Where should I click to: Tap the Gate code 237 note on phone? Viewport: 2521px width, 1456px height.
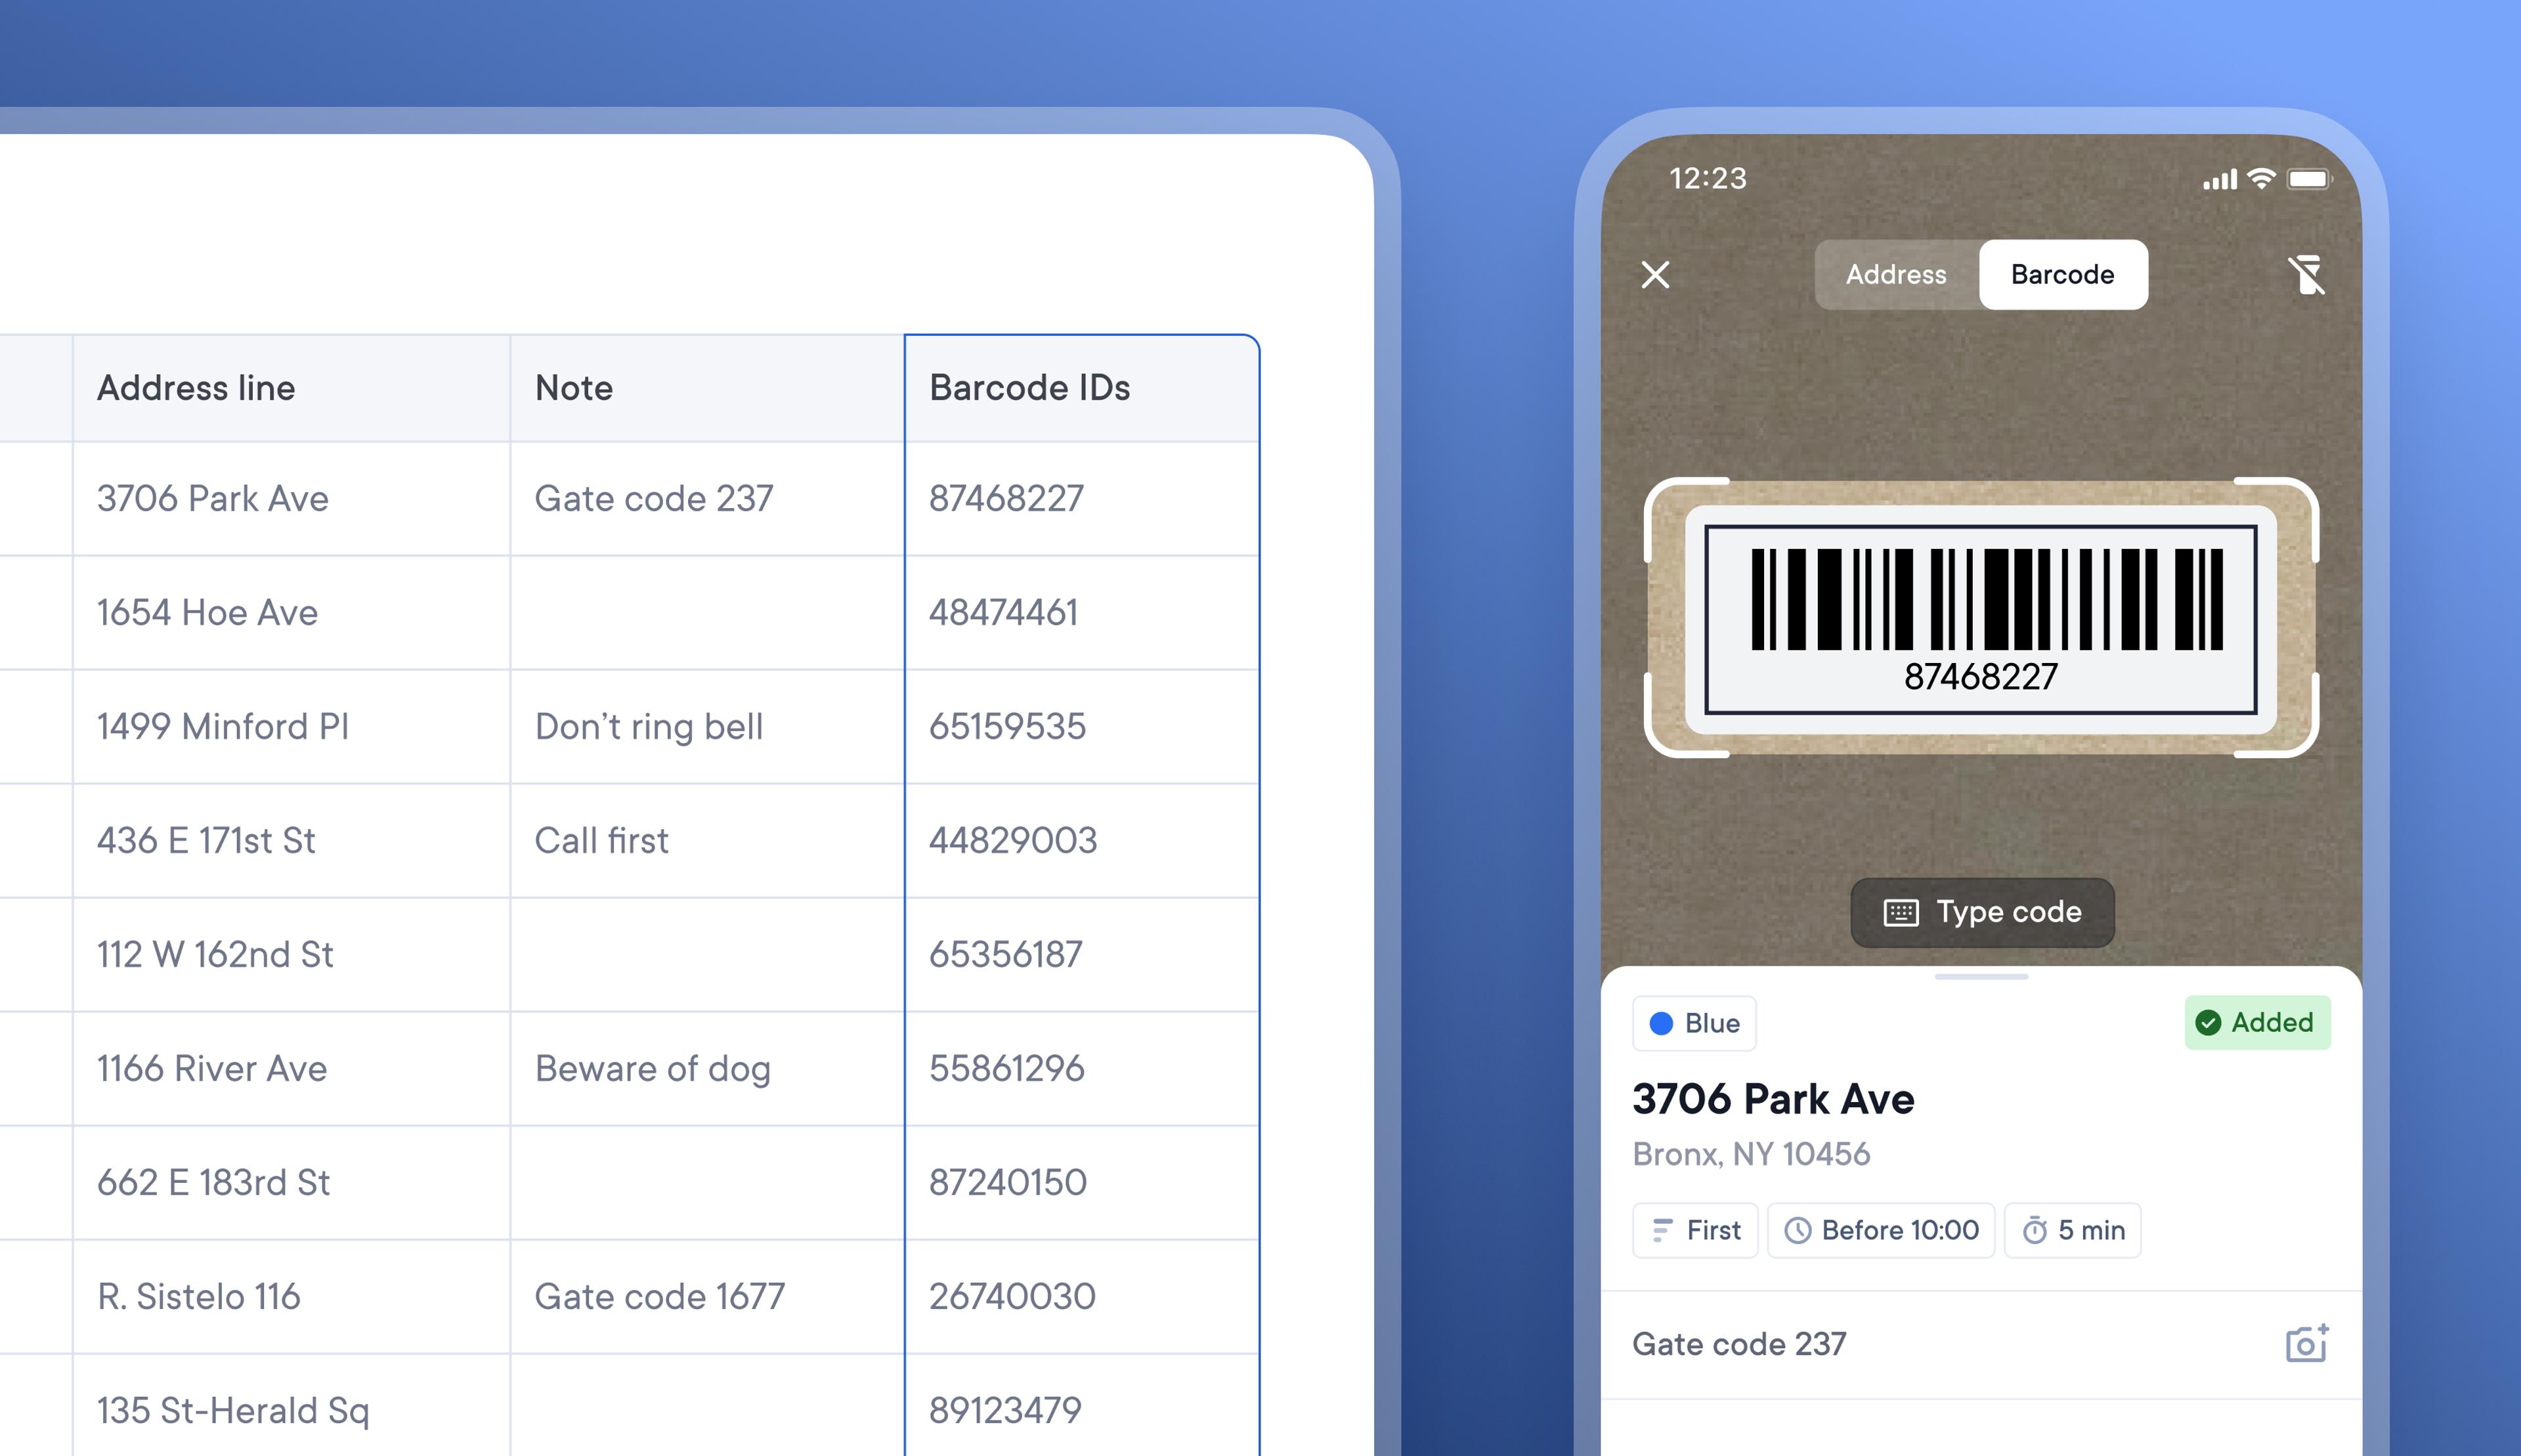pyautogui.click(x=1739, y=1344)
